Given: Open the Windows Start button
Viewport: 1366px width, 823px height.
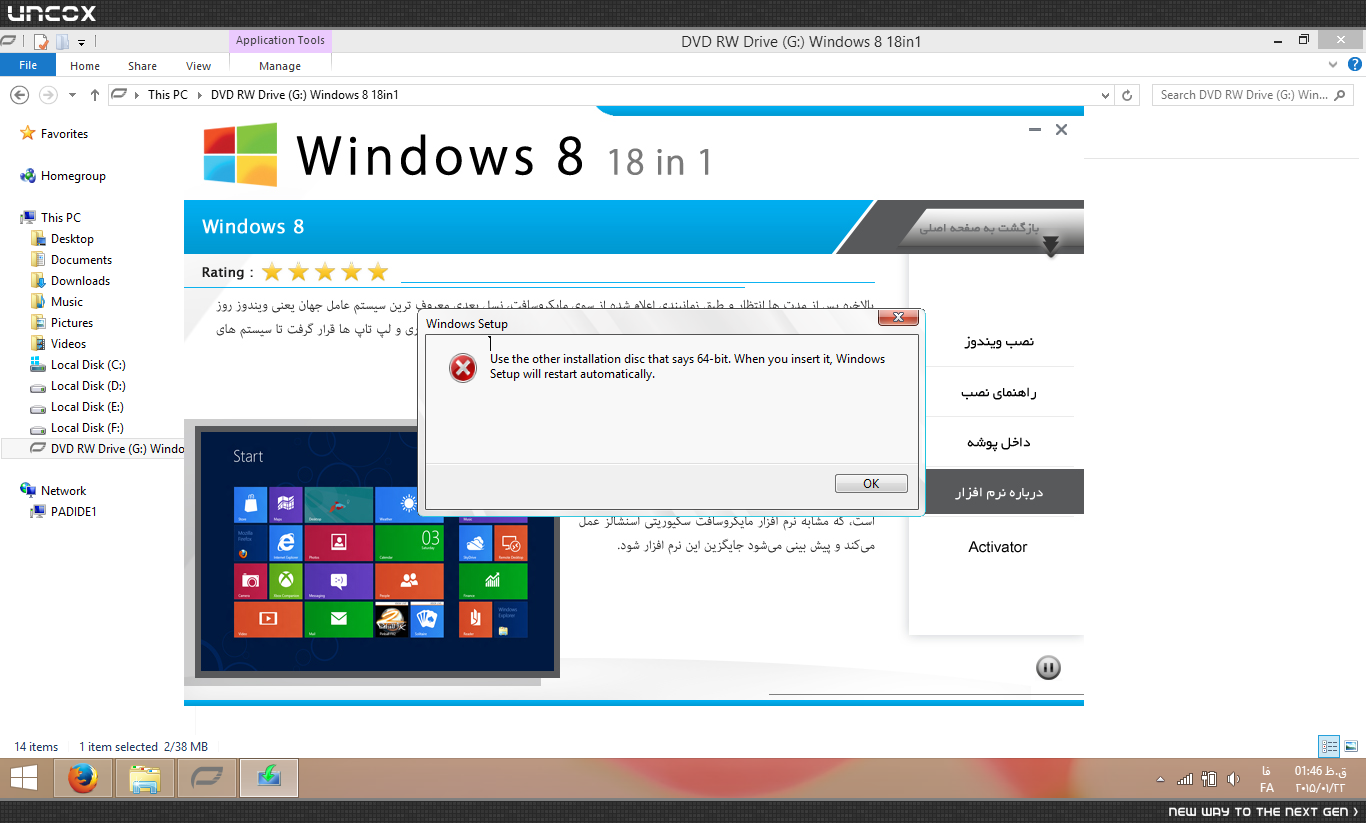Looking at the screenshot, I should tap(24, 778).
